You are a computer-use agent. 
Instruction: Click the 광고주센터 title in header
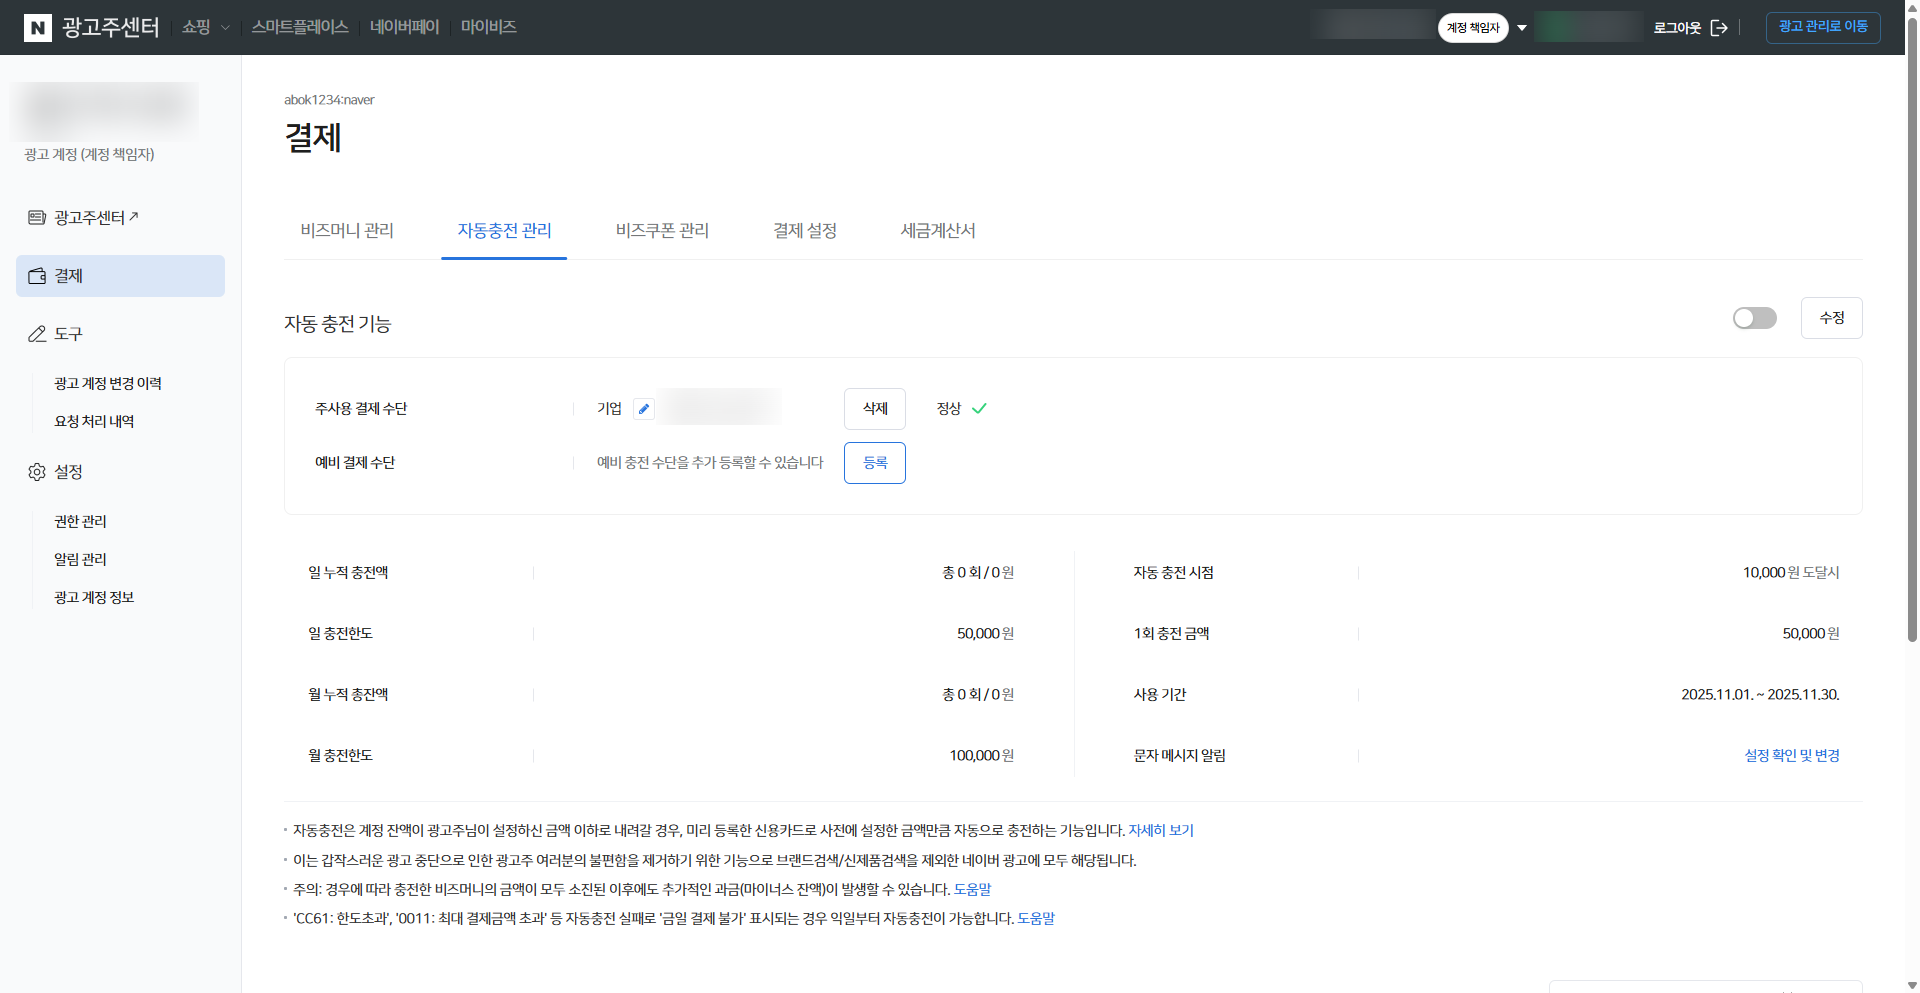tap(110, 27)
